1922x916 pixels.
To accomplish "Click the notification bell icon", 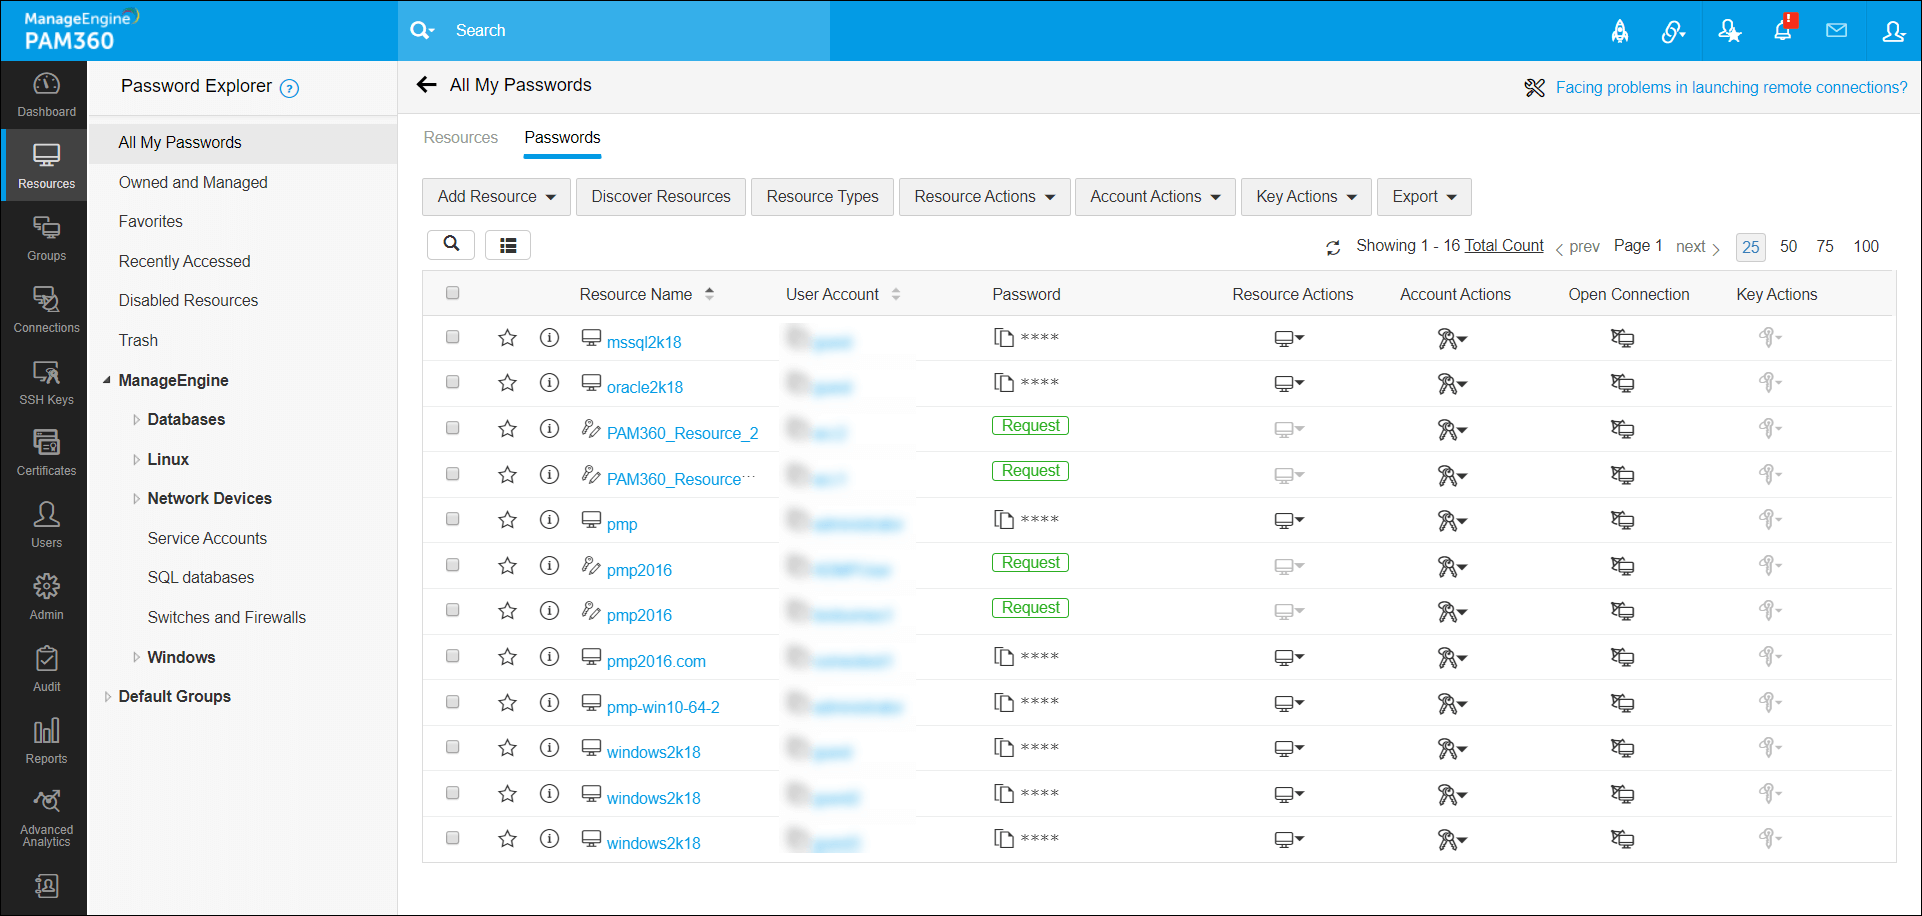I will (1783, 31).
